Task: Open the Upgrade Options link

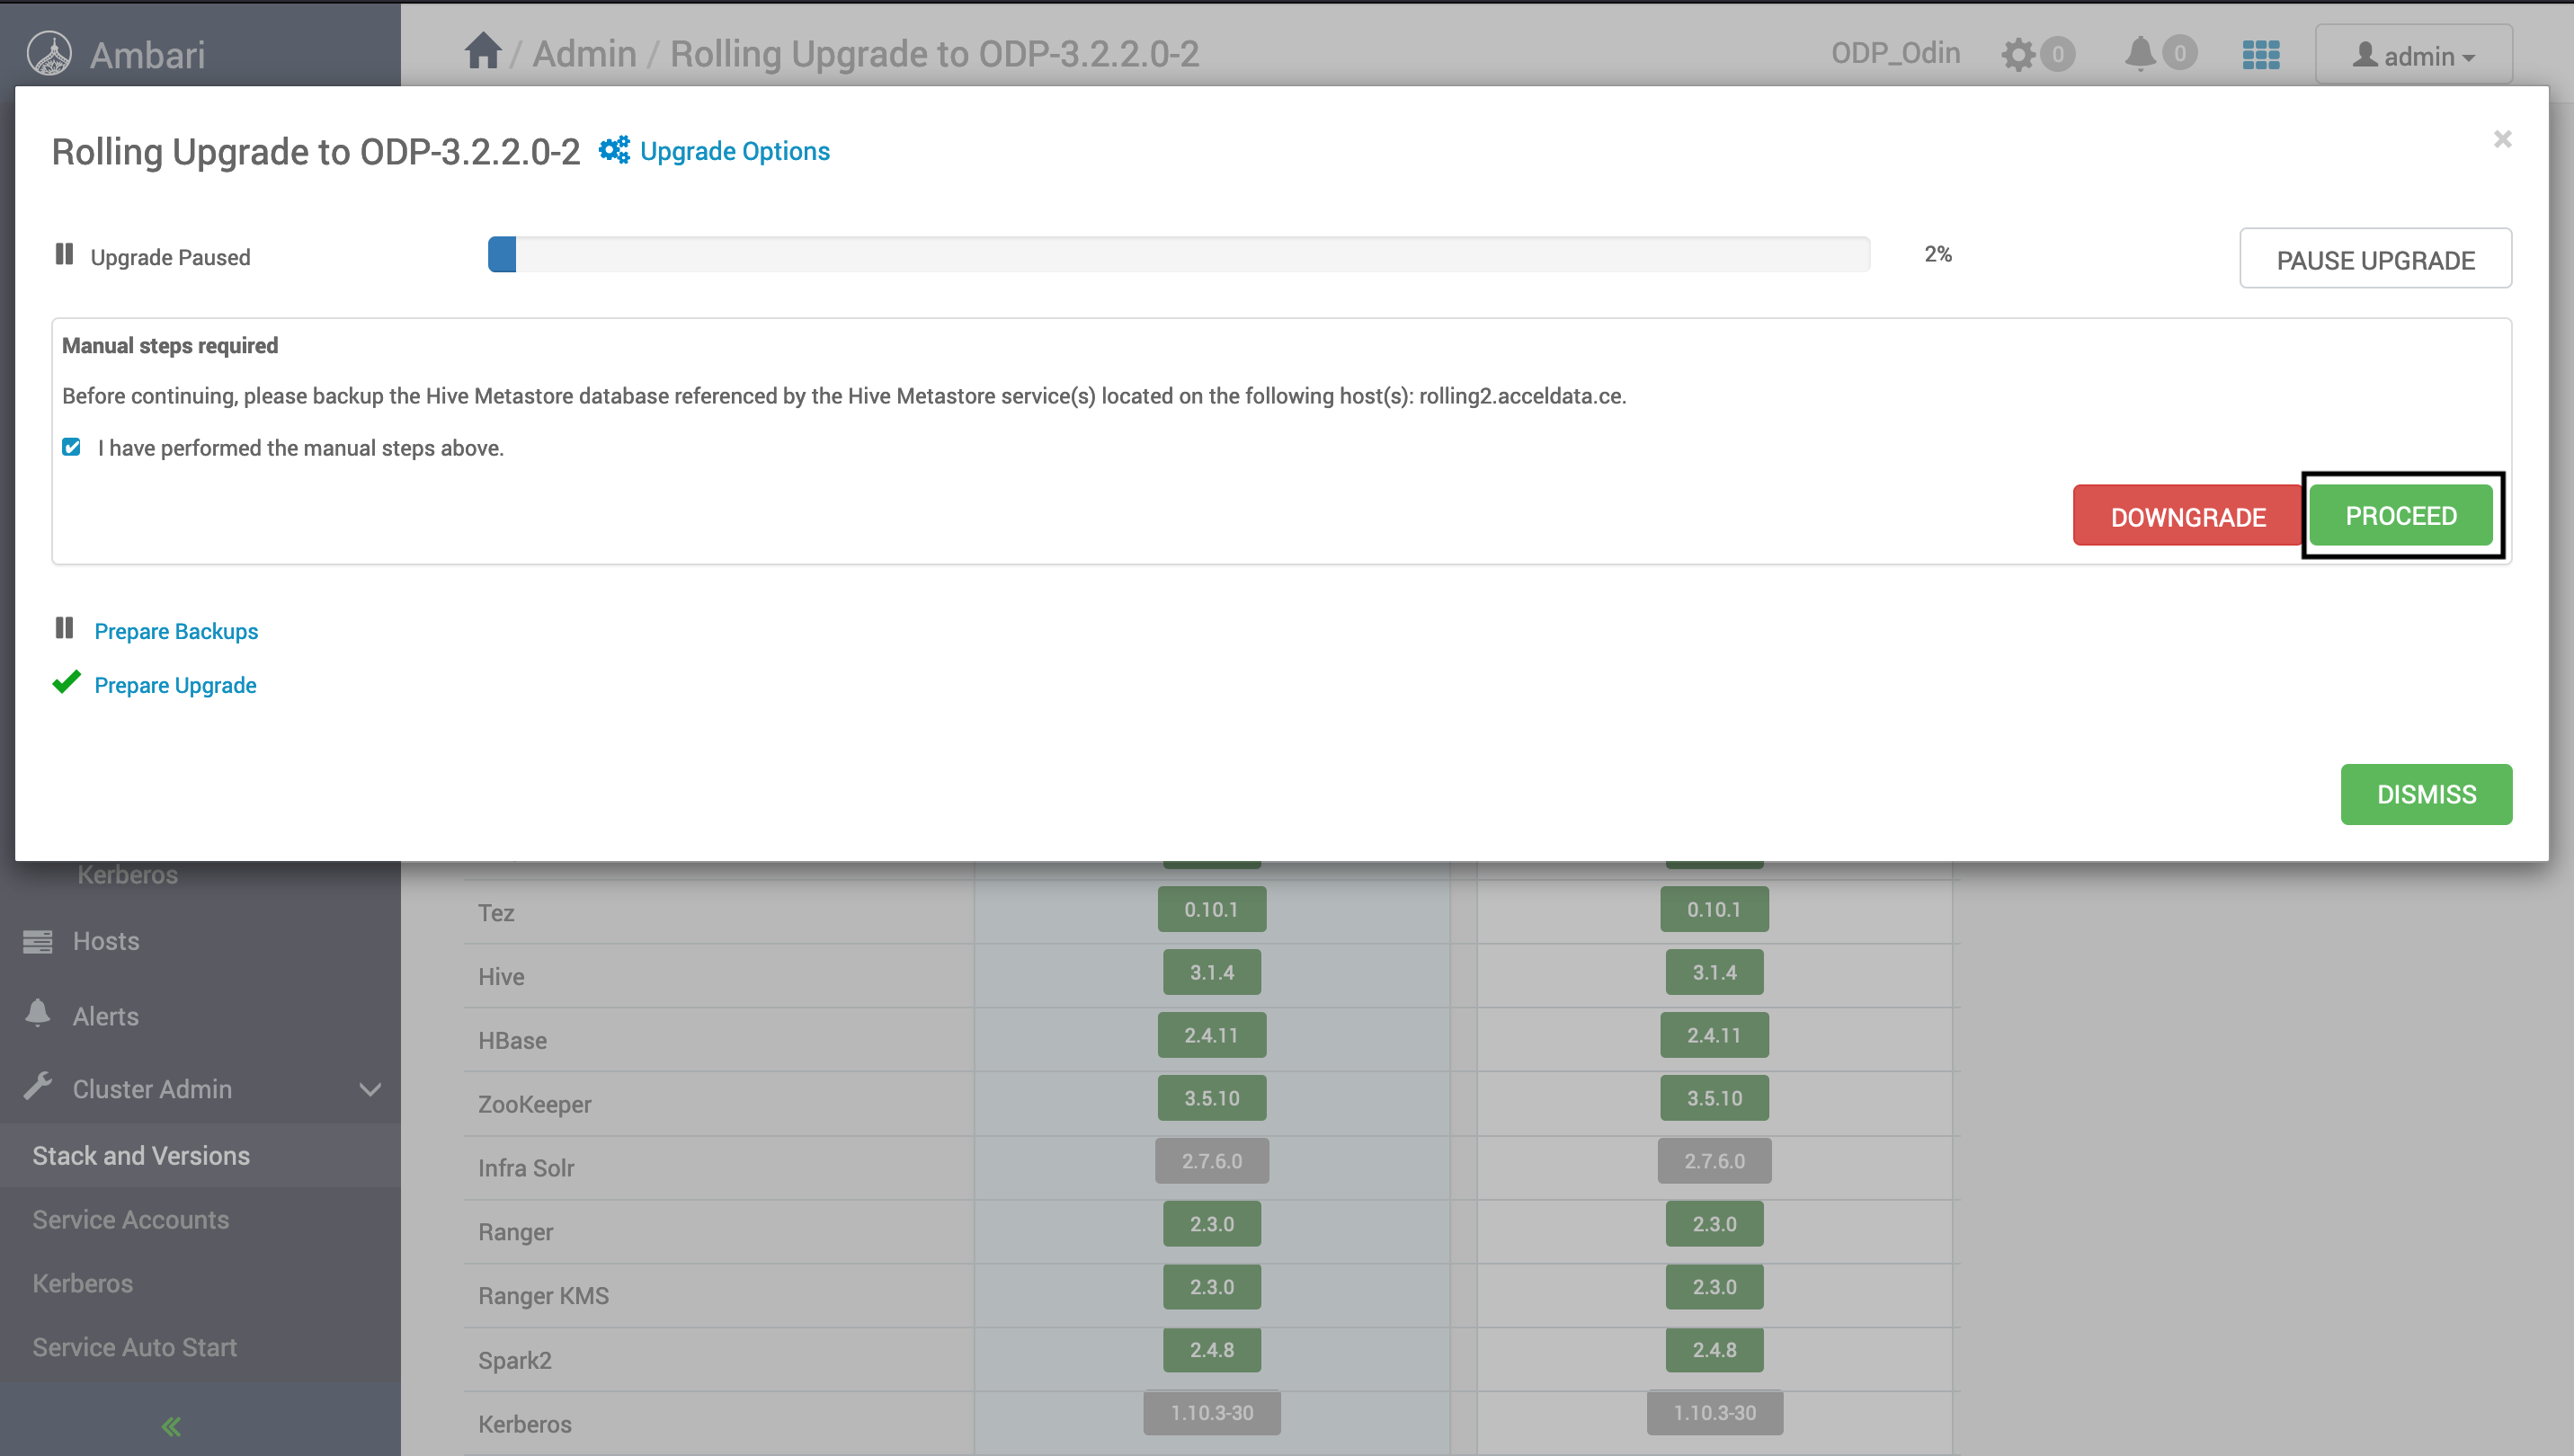Action: click(735, 151)
